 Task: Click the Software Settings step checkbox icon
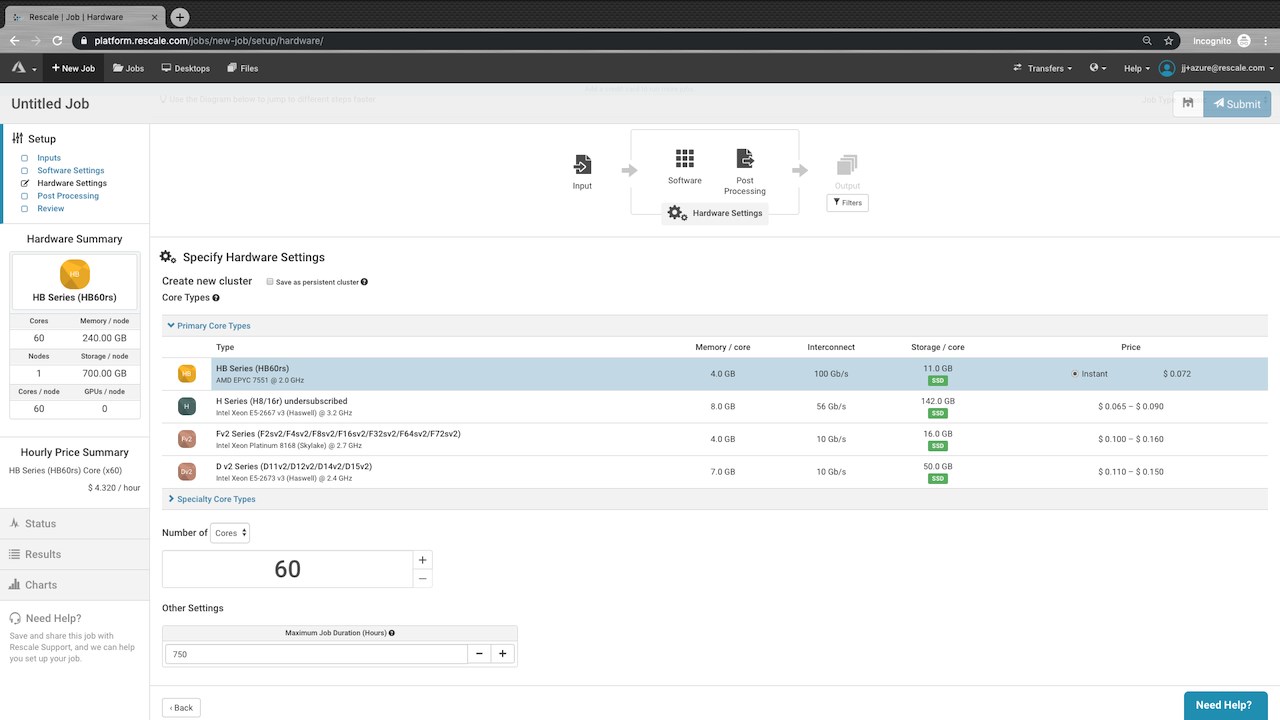25,170
